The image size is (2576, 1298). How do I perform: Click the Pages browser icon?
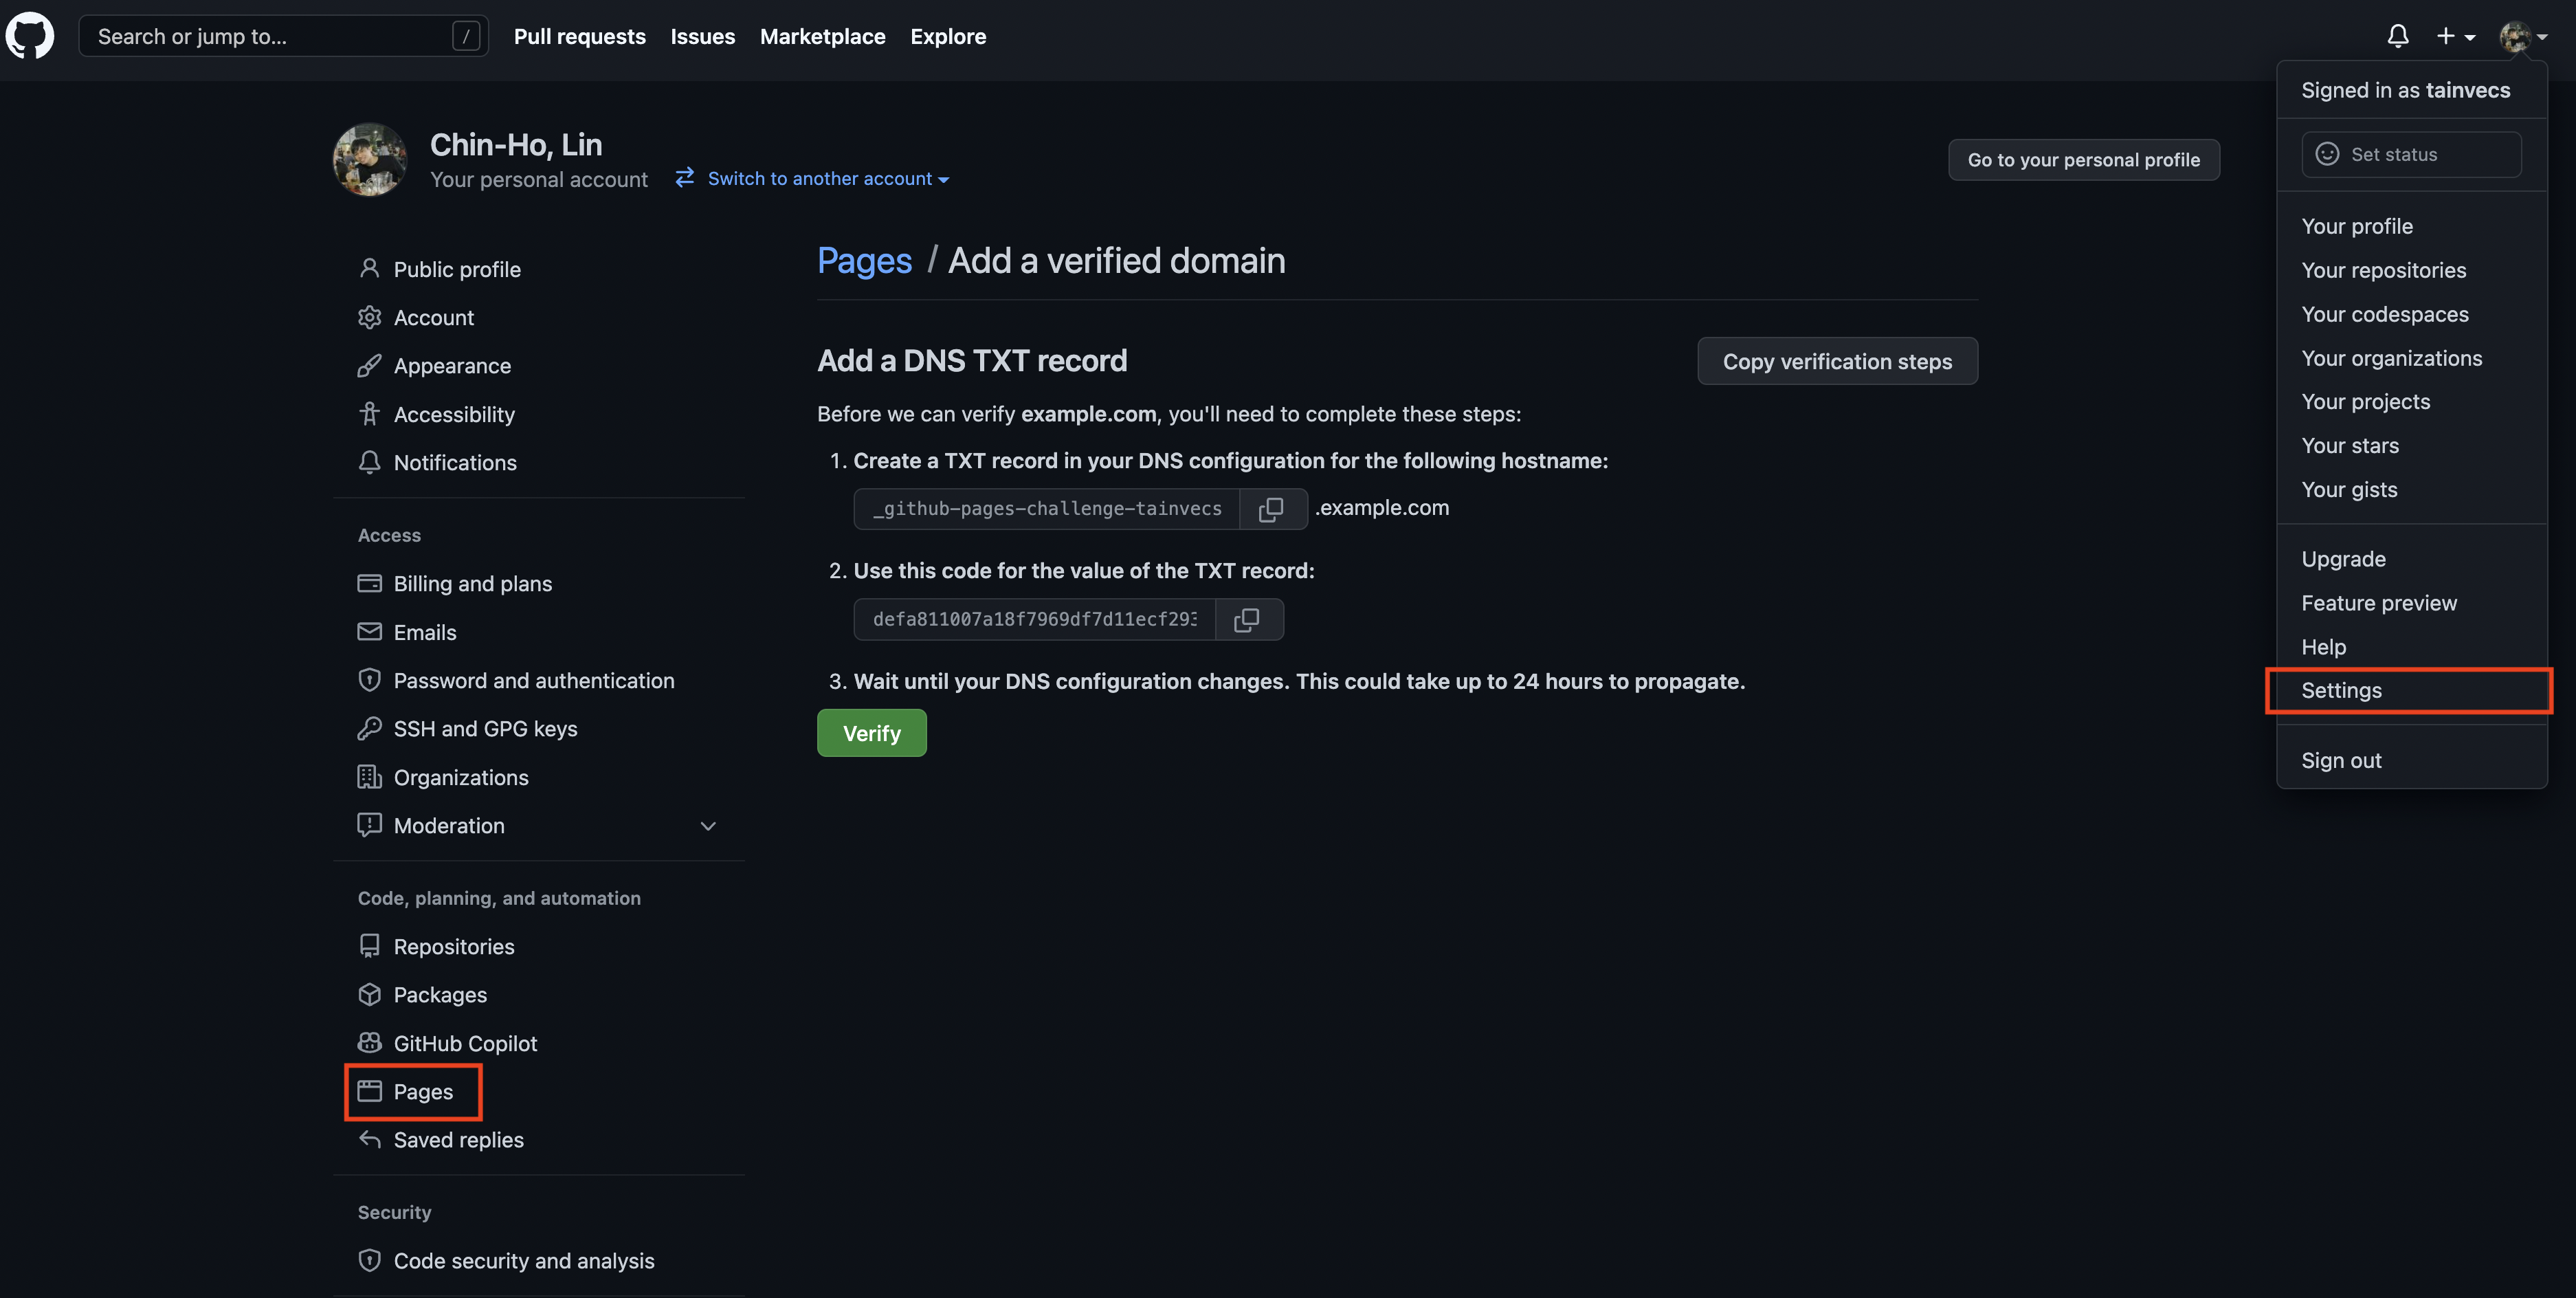(369, 1091)
